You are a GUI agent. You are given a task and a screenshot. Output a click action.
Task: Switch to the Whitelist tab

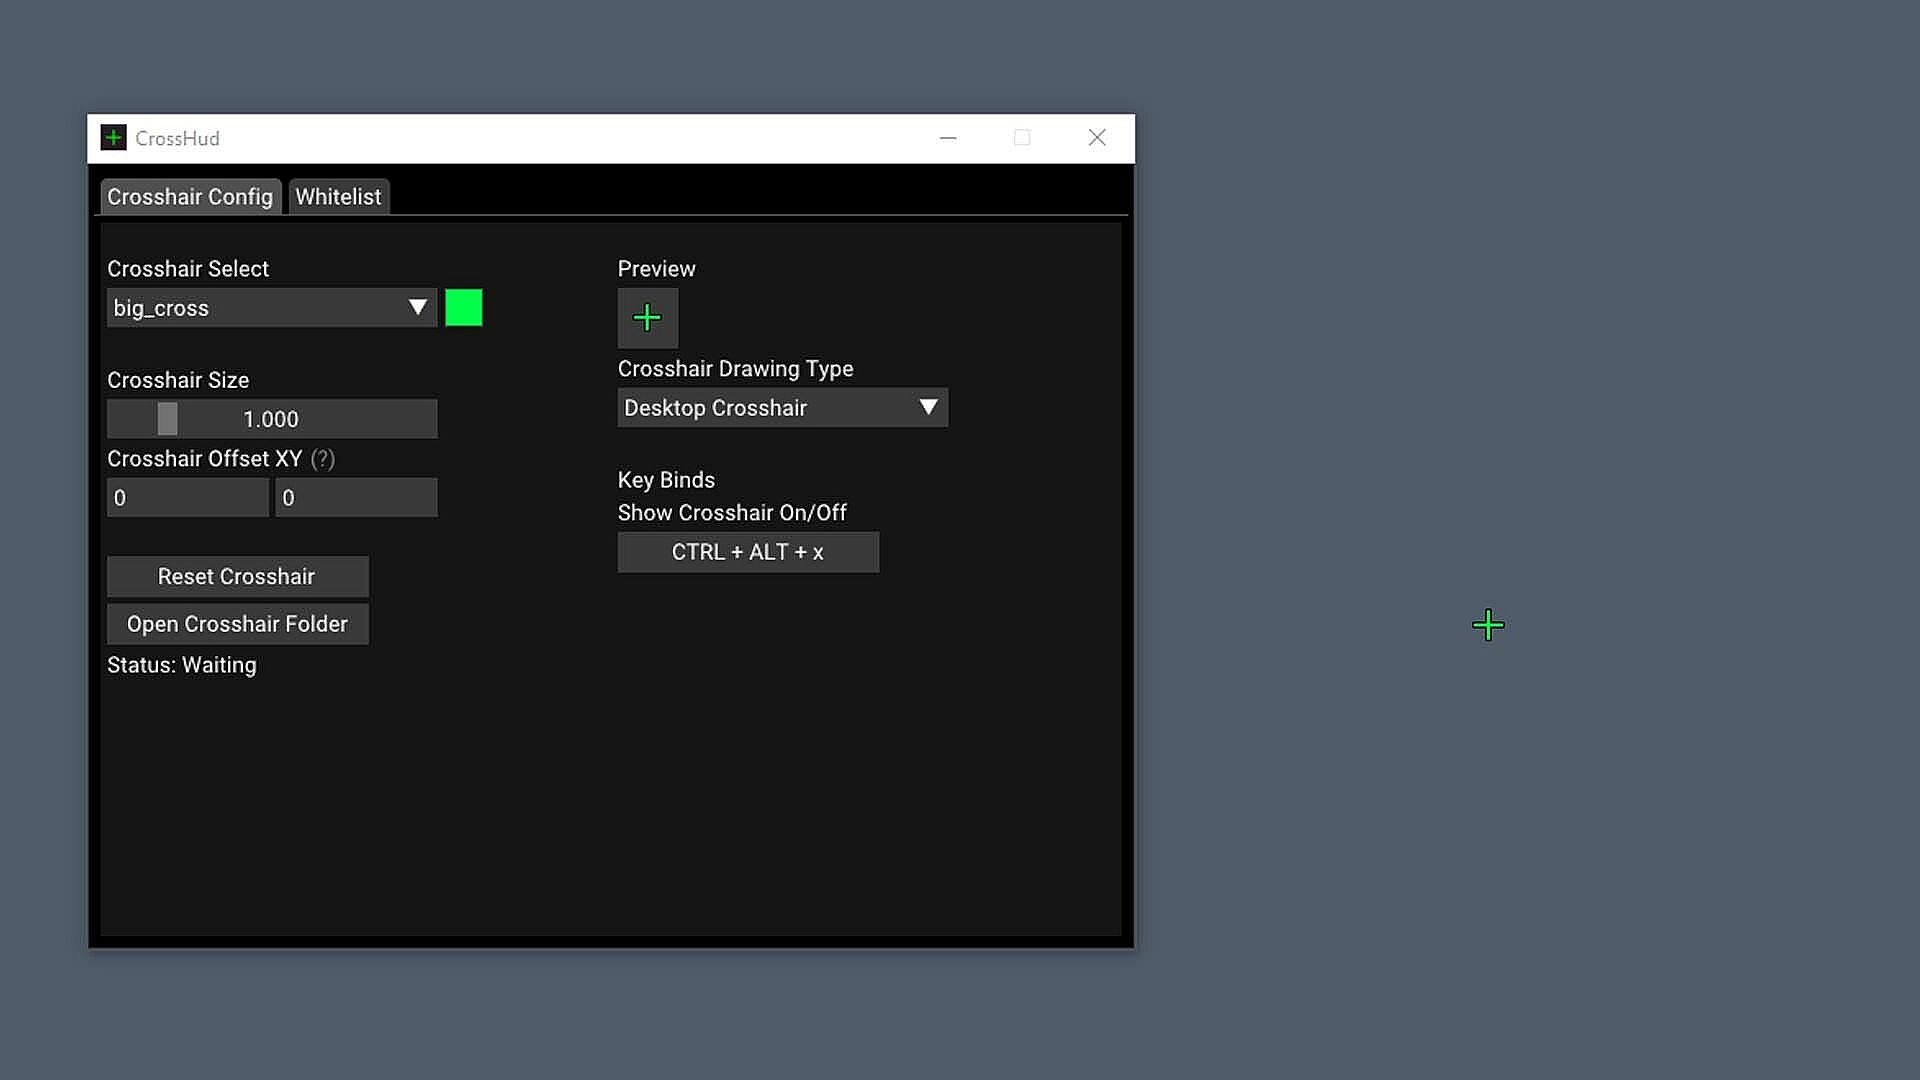(338, 197)
